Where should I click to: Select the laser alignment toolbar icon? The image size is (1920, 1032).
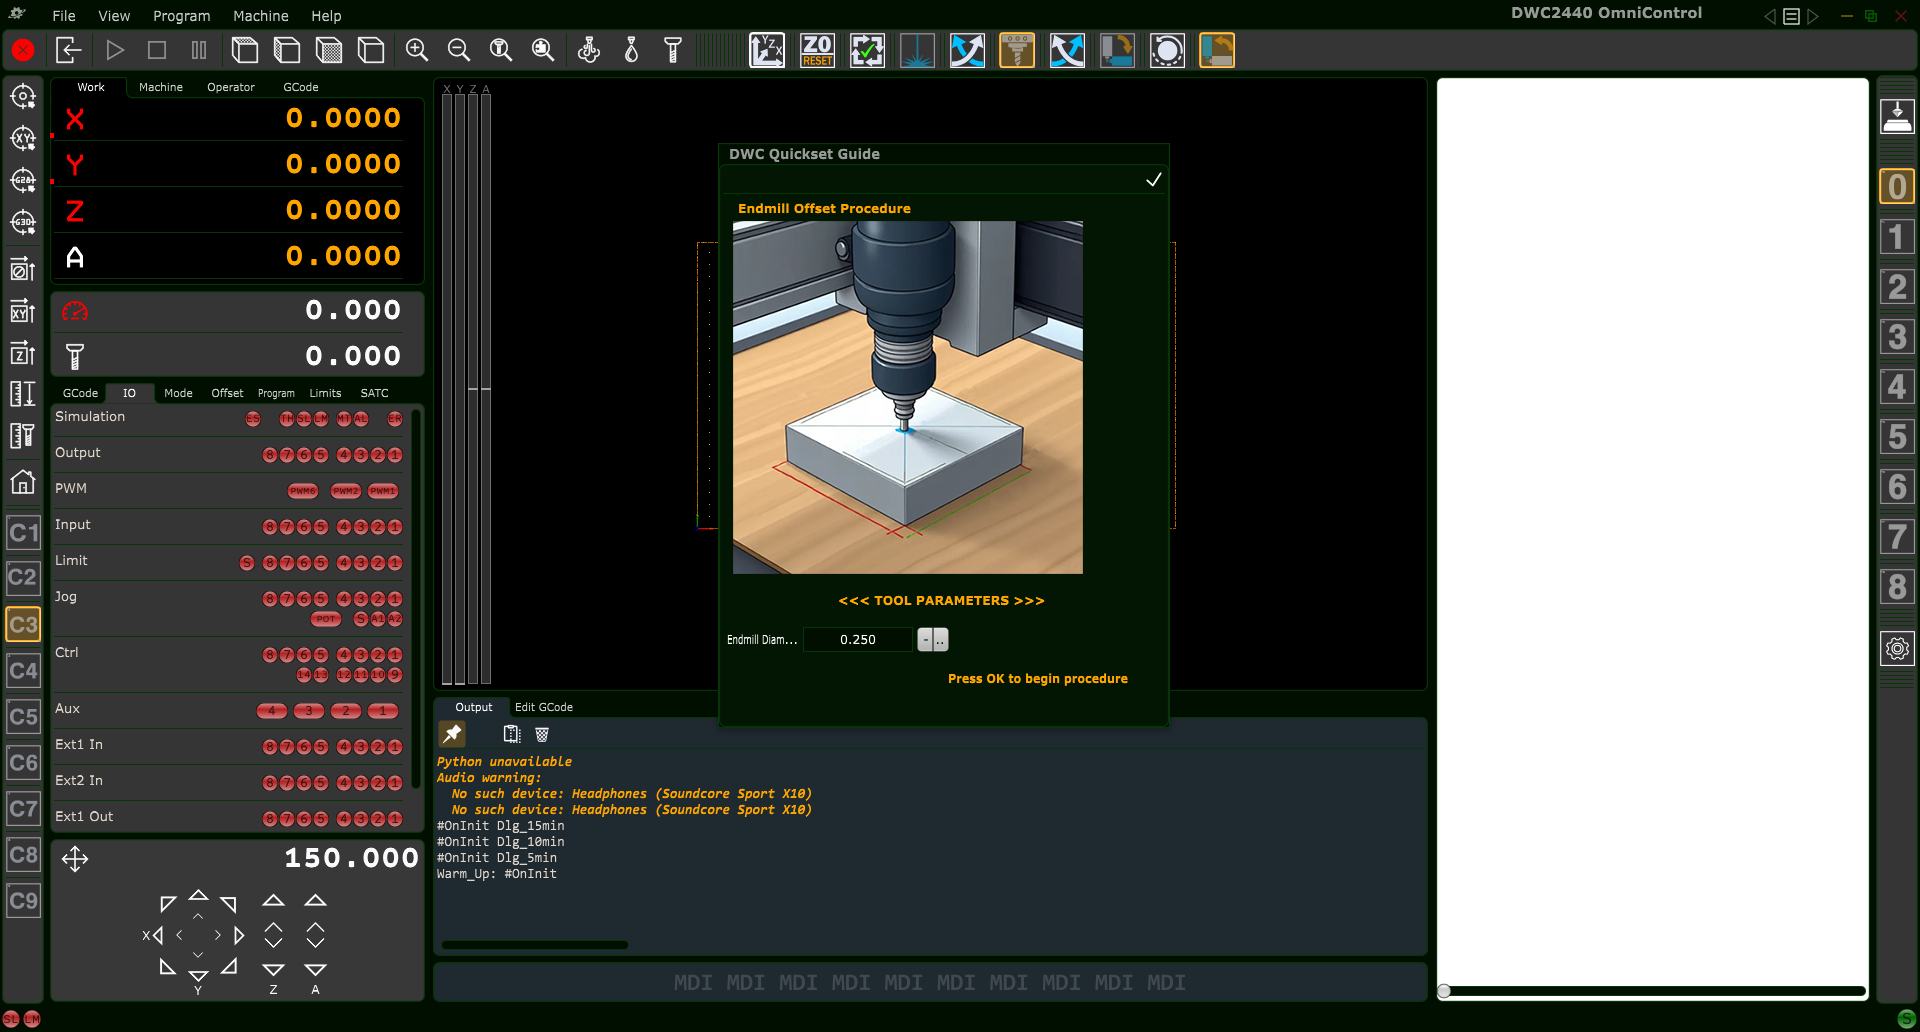tap(917, 50)
